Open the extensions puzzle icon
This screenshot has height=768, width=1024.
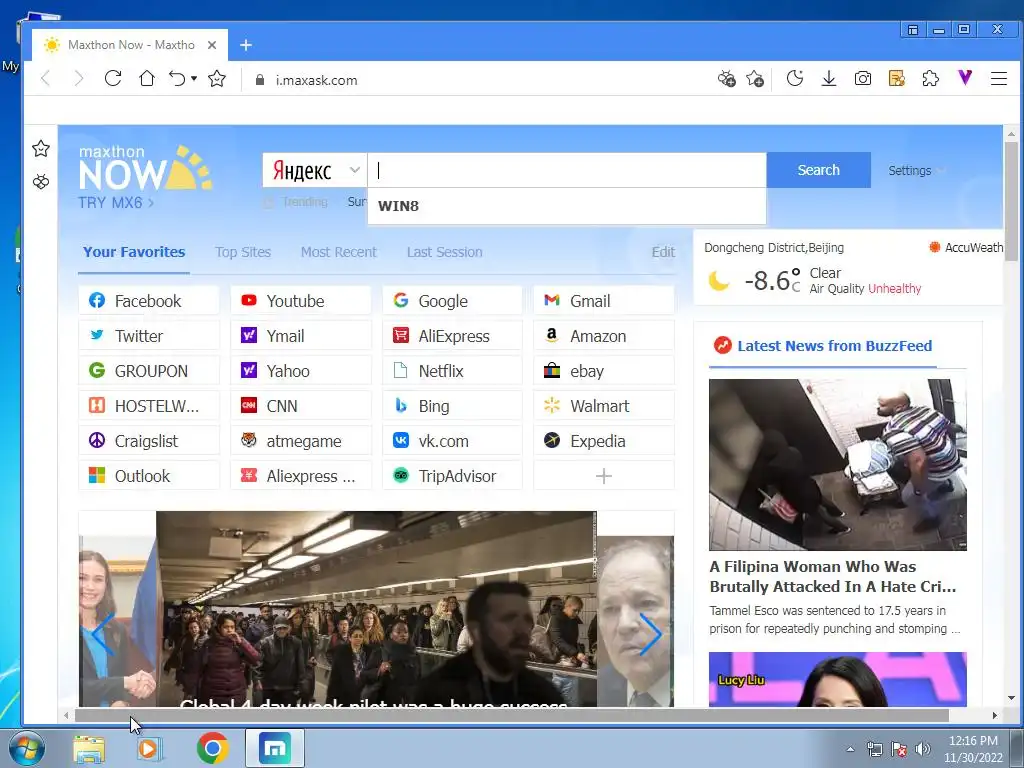tap(931, 79)
